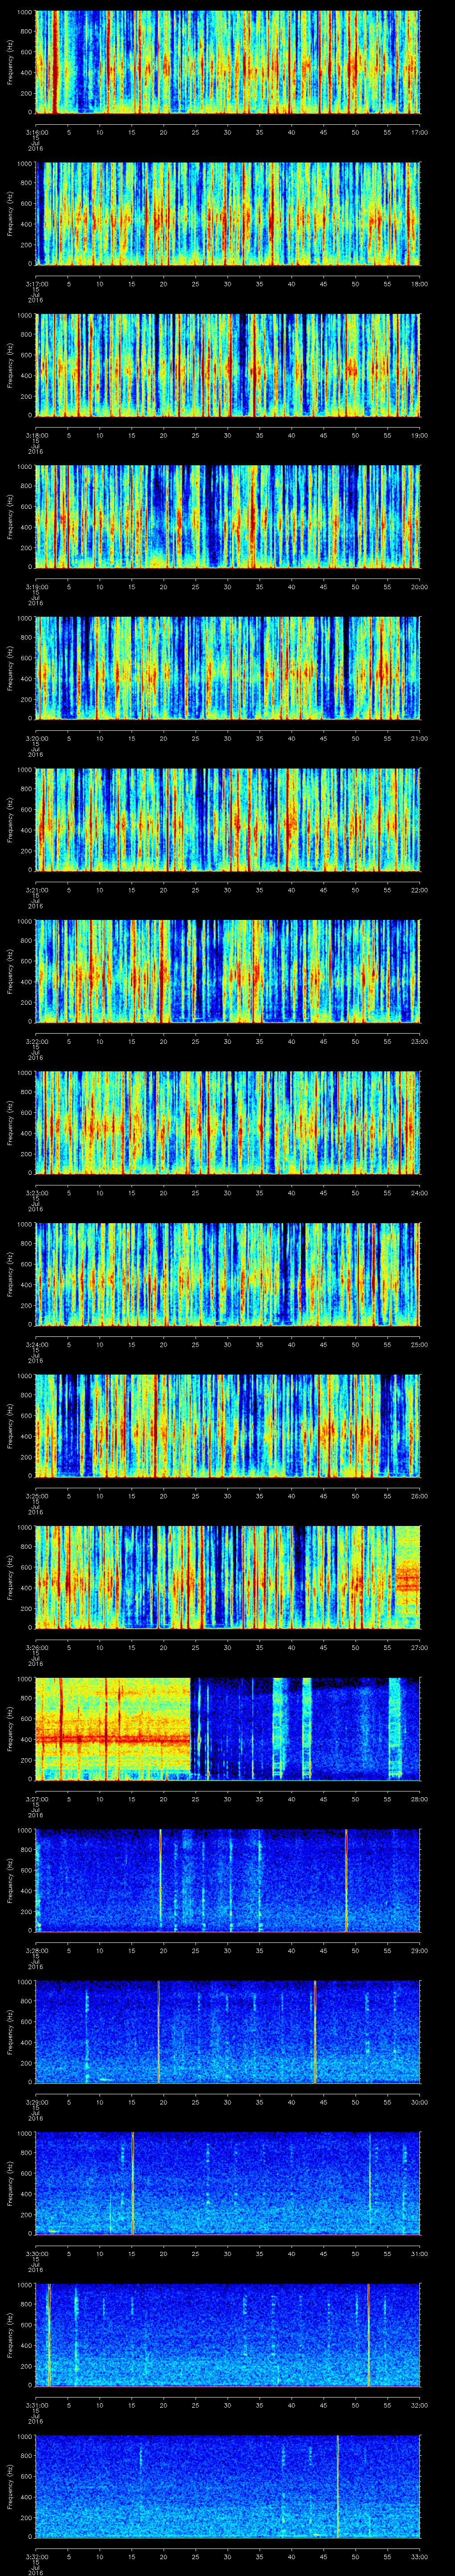Image resolution: width=455 pixels, height=2576 pixels.
Task: Click the red vertical spike near 52 s in the 3:31:00 panel
Action: (x=368, y=2334)
